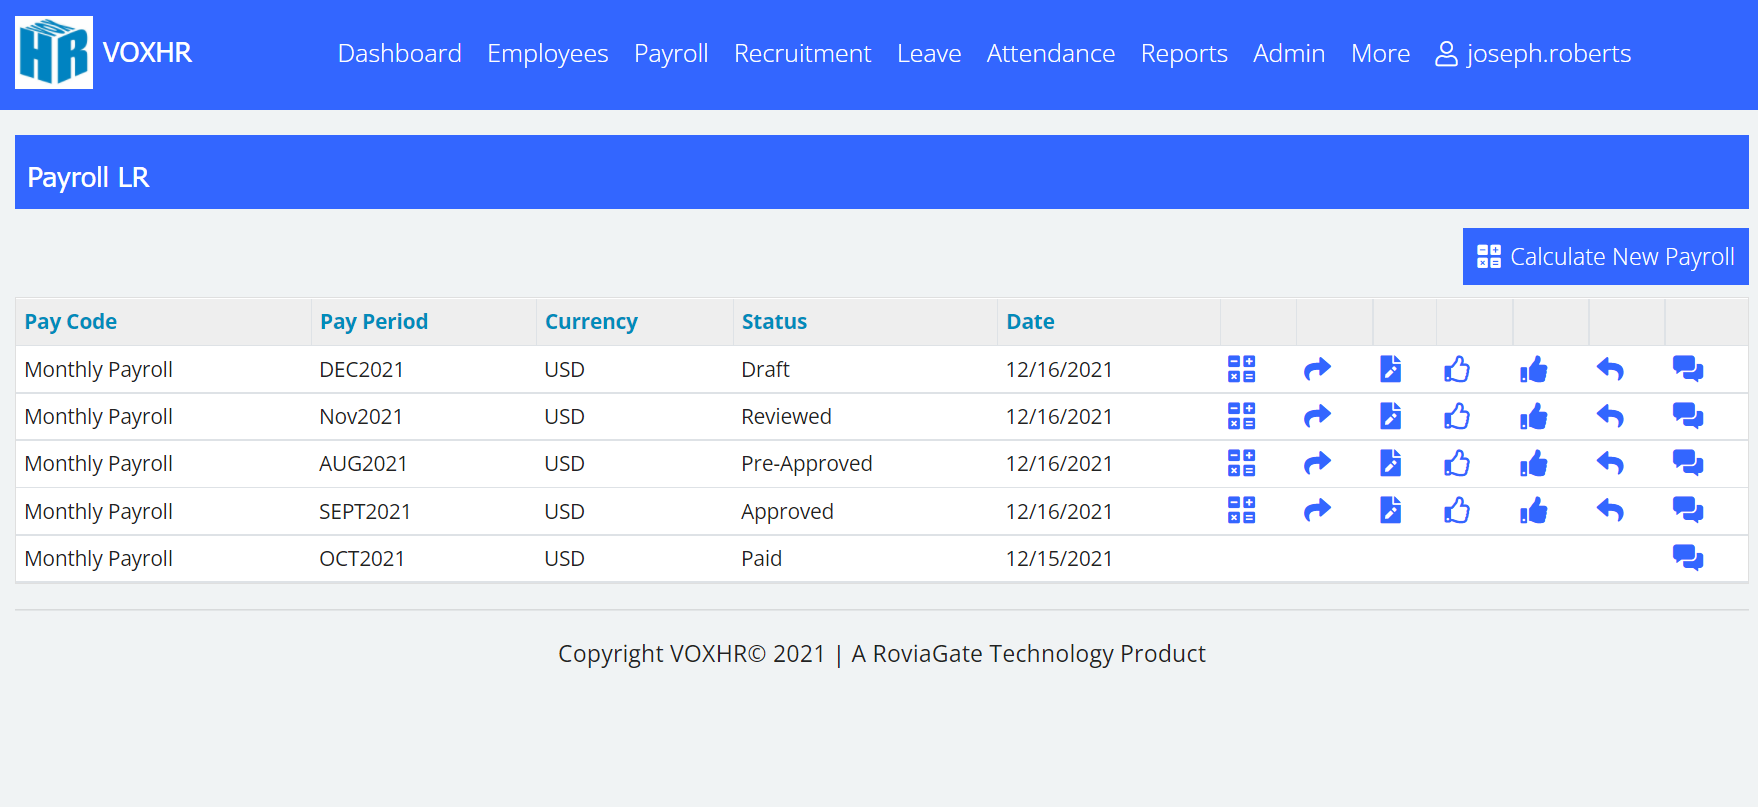The image size is (1758, 807).
Task: Sort the table by Status column
Action: pyautogui.click(x=774, y=322)
